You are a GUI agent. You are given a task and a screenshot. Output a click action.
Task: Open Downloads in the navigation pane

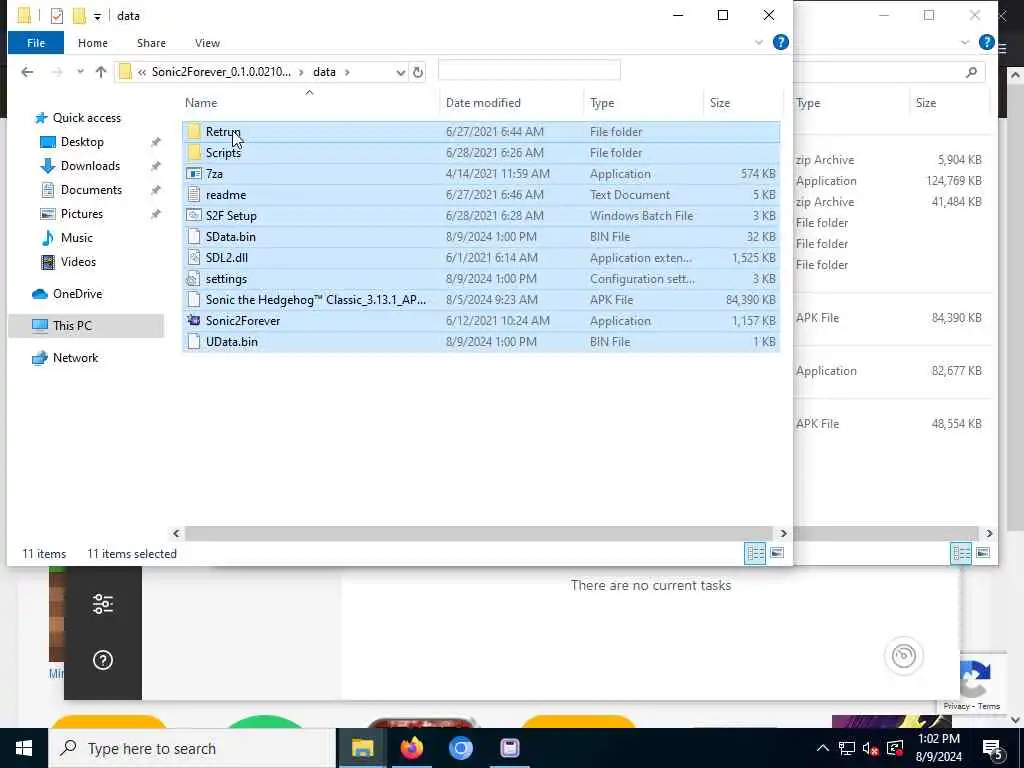(x=90, y=166)
